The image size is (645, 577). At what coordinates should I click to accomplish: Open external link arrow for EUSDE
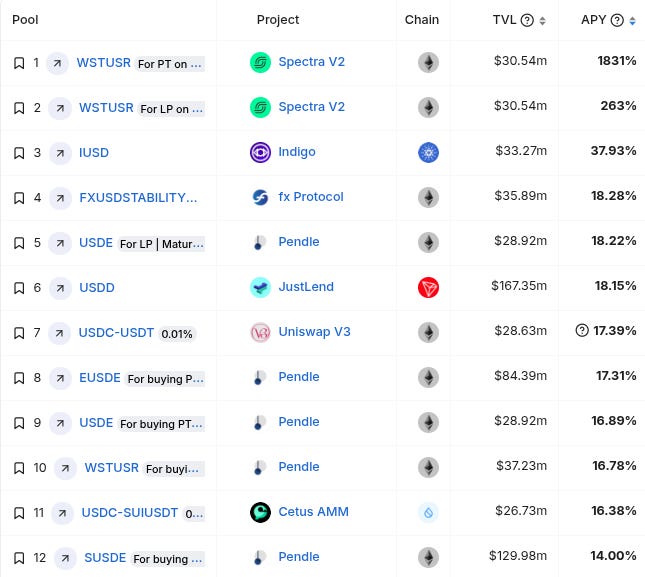tap(60, 378)
